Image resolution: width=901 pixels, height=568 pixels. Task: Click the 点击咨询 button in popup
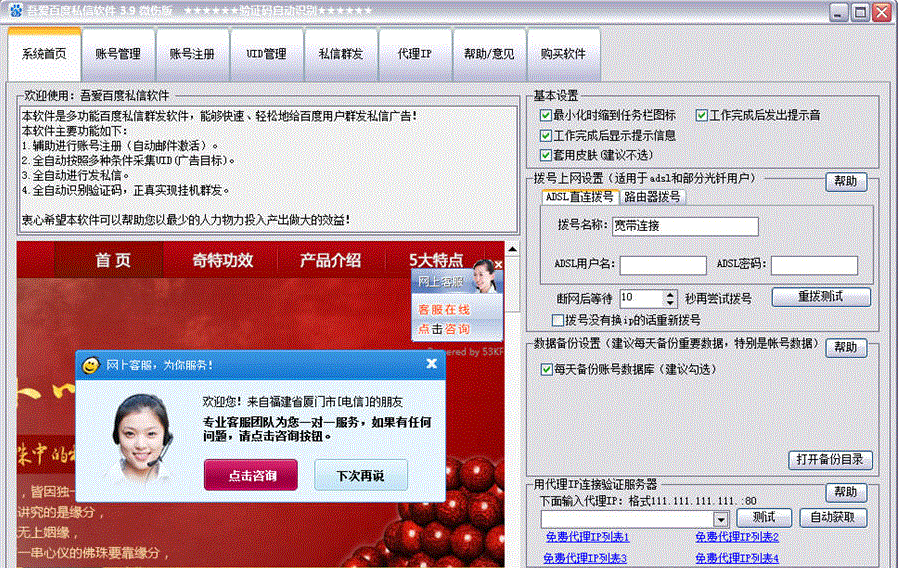[251, 475]
